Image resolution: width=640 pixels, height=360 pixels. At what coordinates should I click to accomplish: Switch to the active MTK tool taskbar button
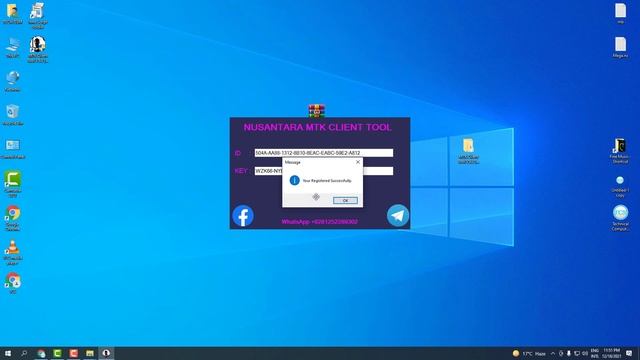106,353
